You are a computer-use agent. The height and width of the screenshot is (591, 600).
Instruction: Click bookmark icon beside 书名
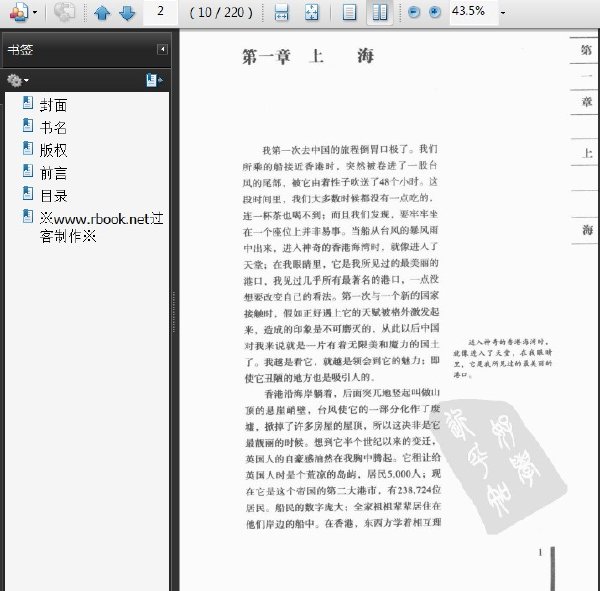(28, 125)
